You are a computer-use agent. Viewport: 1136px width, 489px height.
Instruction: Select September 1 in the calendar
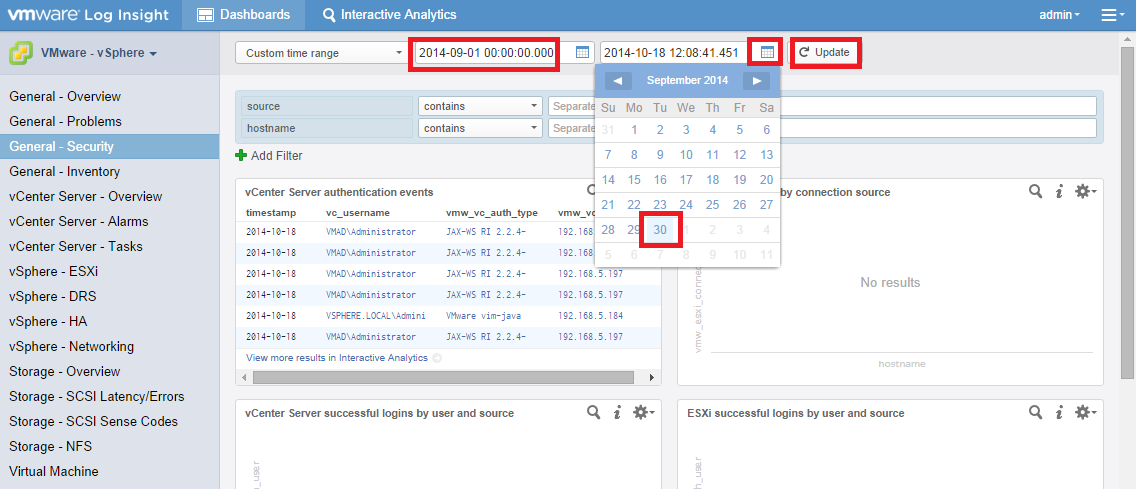[x=634, y=130]
